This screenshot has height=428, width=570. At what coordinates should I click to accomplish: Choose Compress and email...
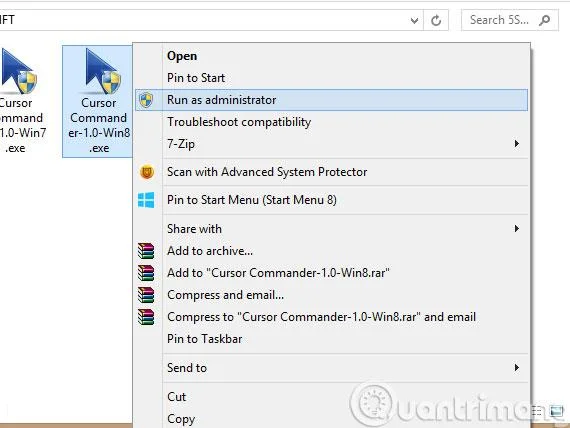coord(331,295)
